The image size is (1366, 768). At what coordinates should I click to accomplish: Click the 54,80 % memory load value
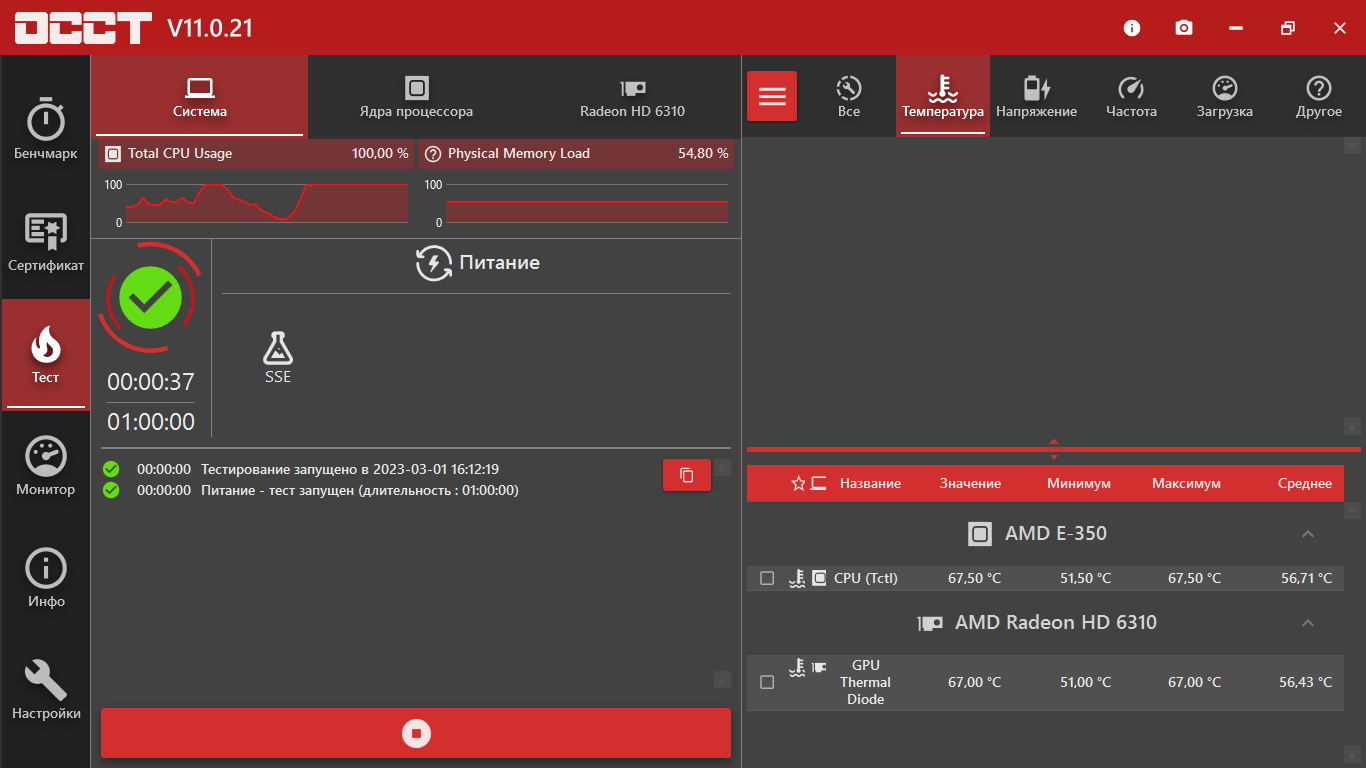pos(703,154)
